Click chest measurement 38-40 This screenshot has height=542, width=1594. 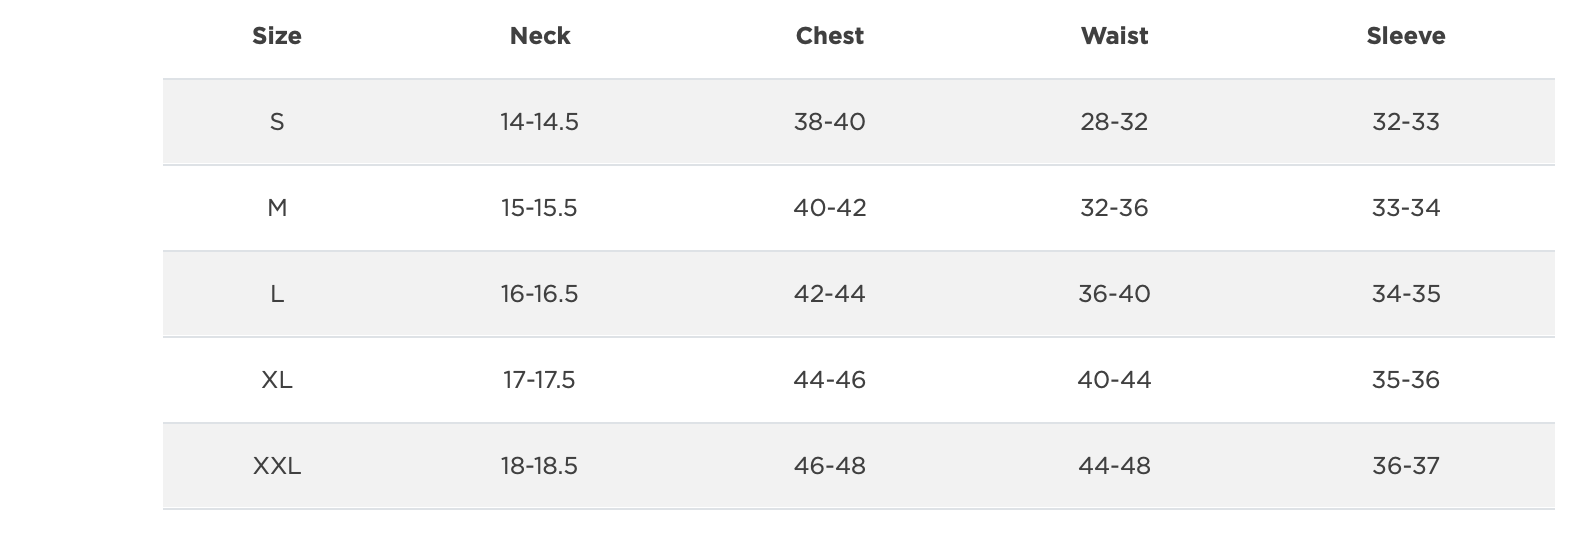(830, 122)
